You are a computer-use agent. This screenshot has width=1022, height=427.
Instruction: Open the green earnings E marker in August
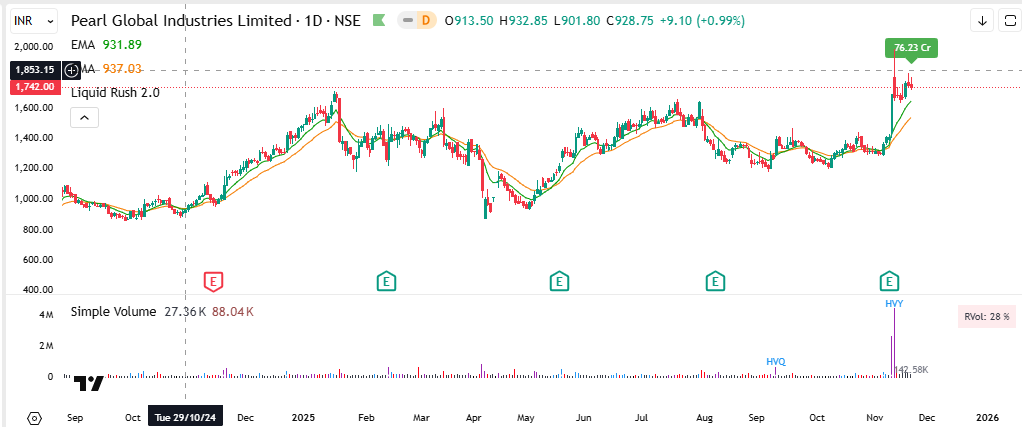tap(715, 282)
